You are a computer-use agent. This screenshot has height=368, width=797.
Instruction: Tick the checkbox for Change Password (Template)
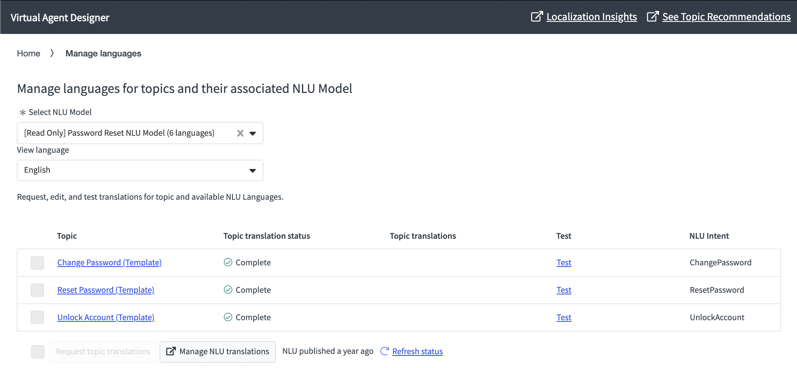pyautogui.click(x=37, y=263)
